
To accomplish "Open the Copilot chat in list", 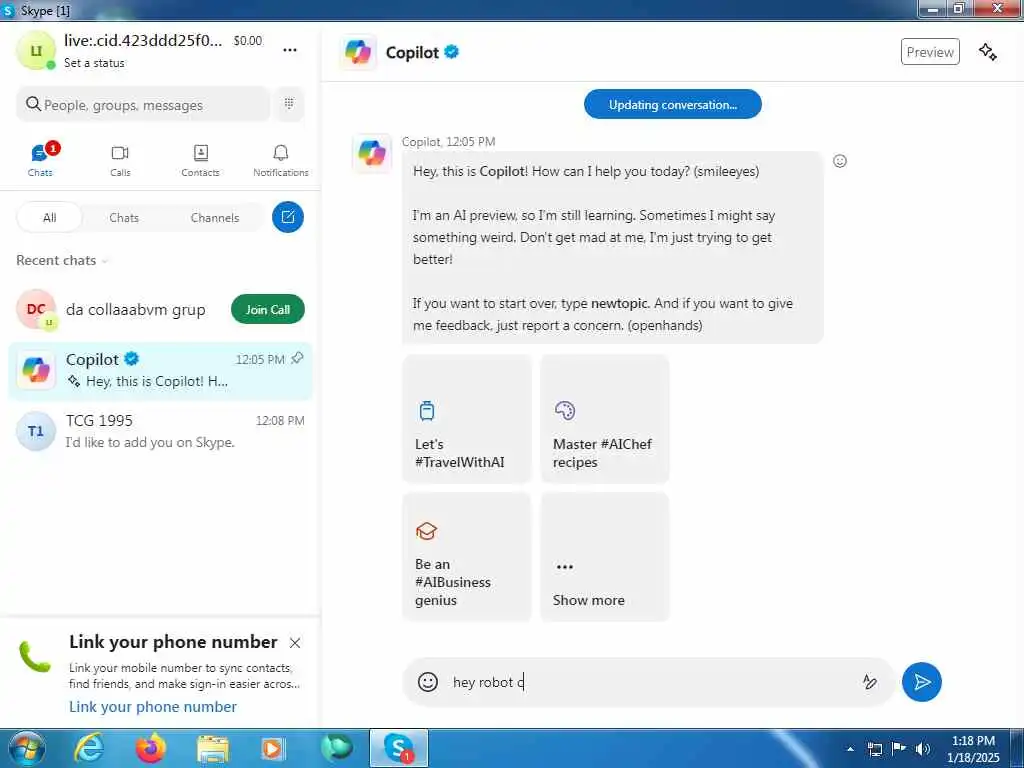I will click(x=160, y=370).
